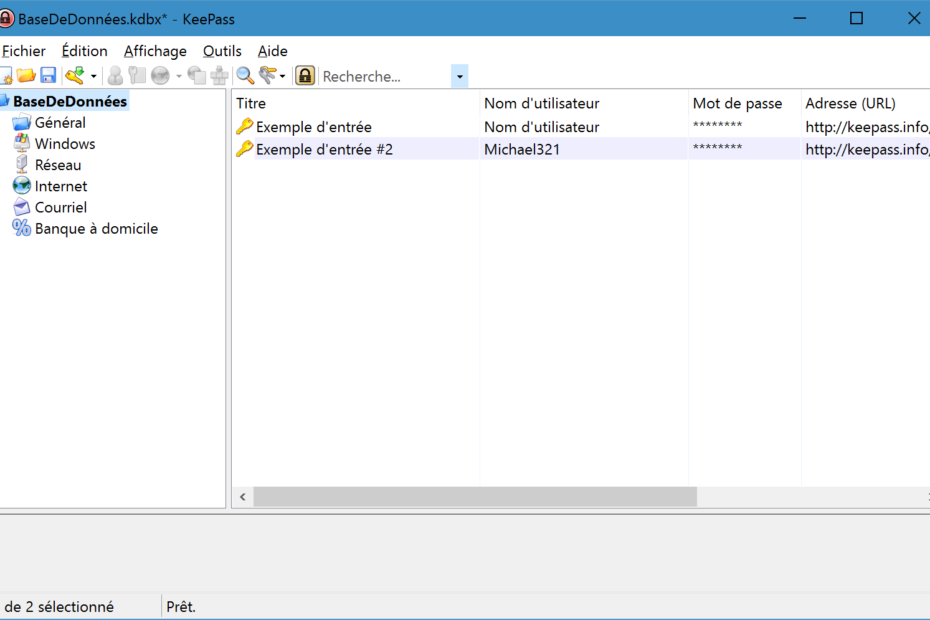Lock the workspace with the padlock icon

(x=305, y=76)
